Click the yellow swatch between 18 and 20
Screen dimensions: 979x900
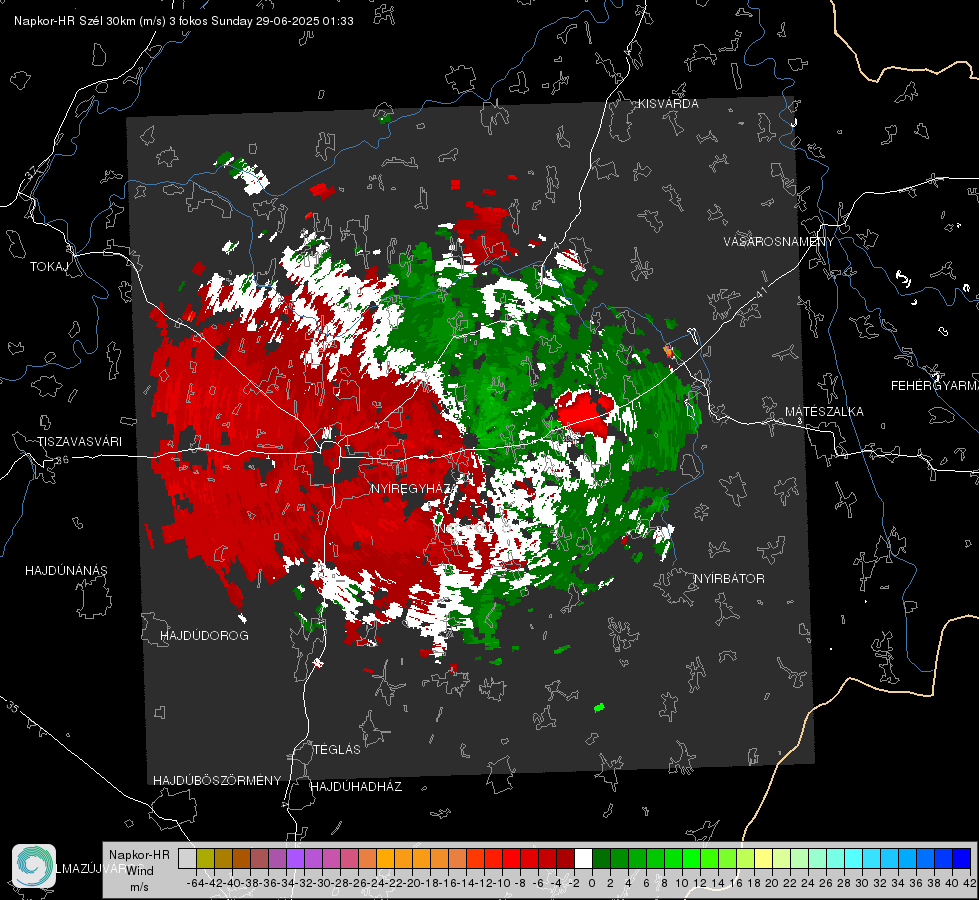[x=763, y=858]
